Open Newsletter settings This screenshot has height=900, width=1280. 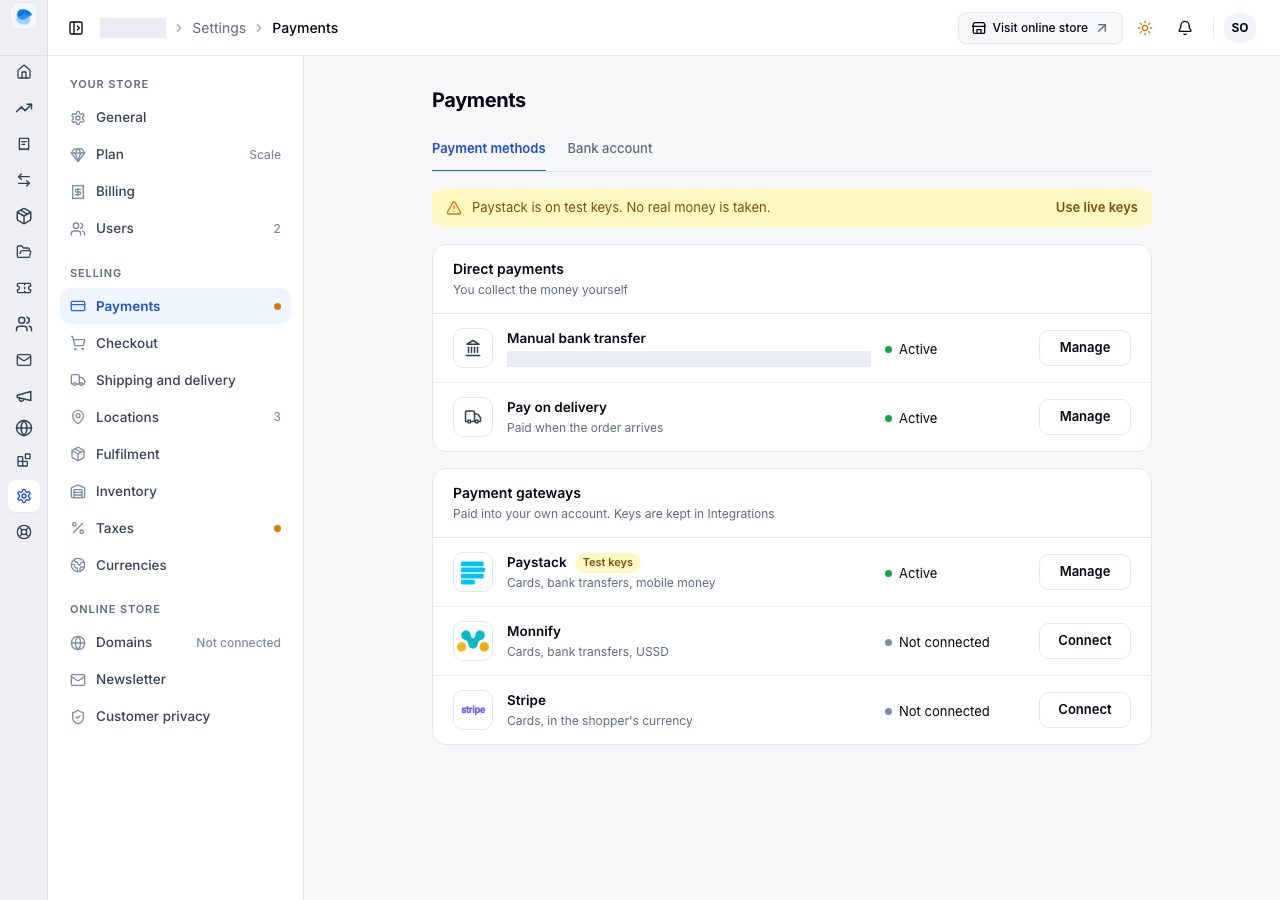[176, 679]
